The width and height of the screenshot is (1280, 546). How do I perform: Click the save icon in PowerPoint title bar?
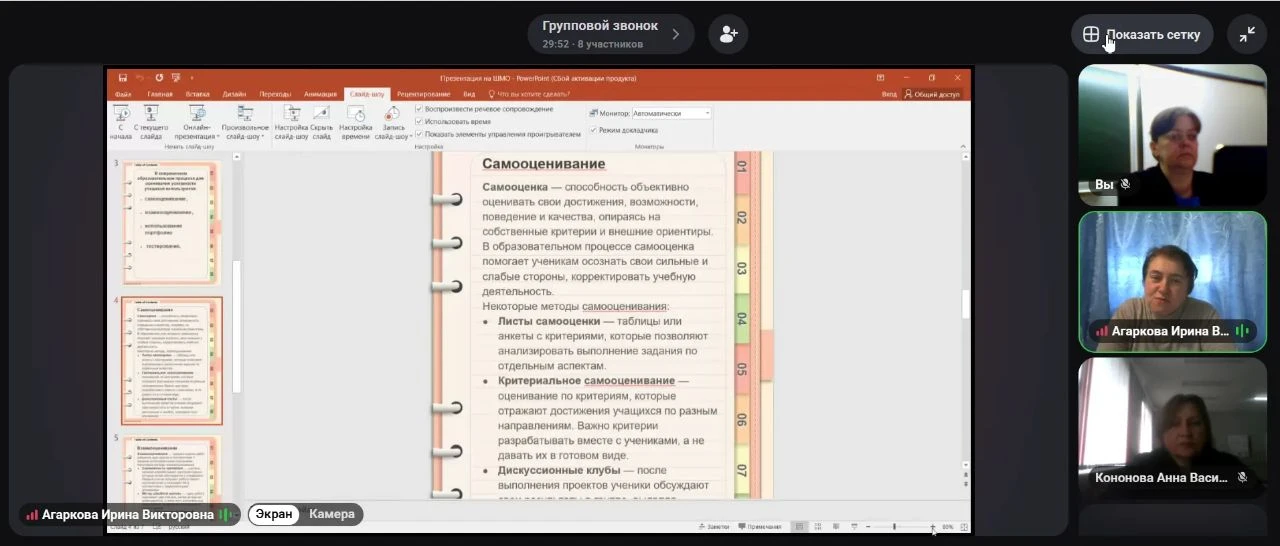(x=122, y=78)
